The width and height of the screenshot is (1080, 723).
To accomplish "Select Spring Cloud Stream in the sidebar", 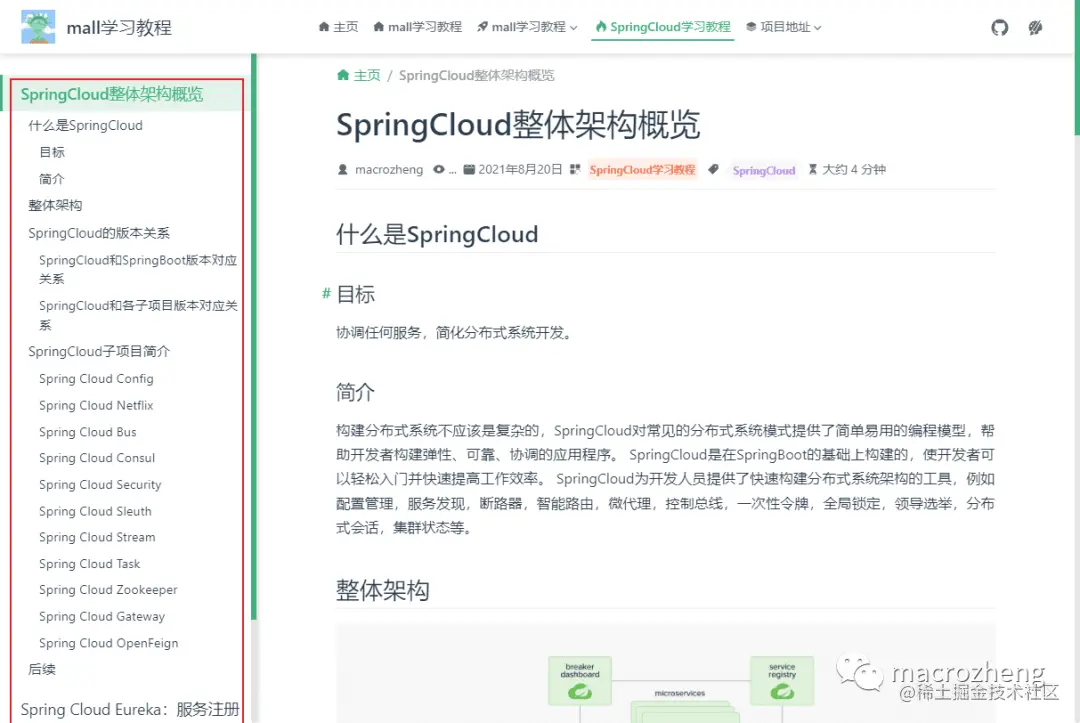I will (x=97, y=537).
